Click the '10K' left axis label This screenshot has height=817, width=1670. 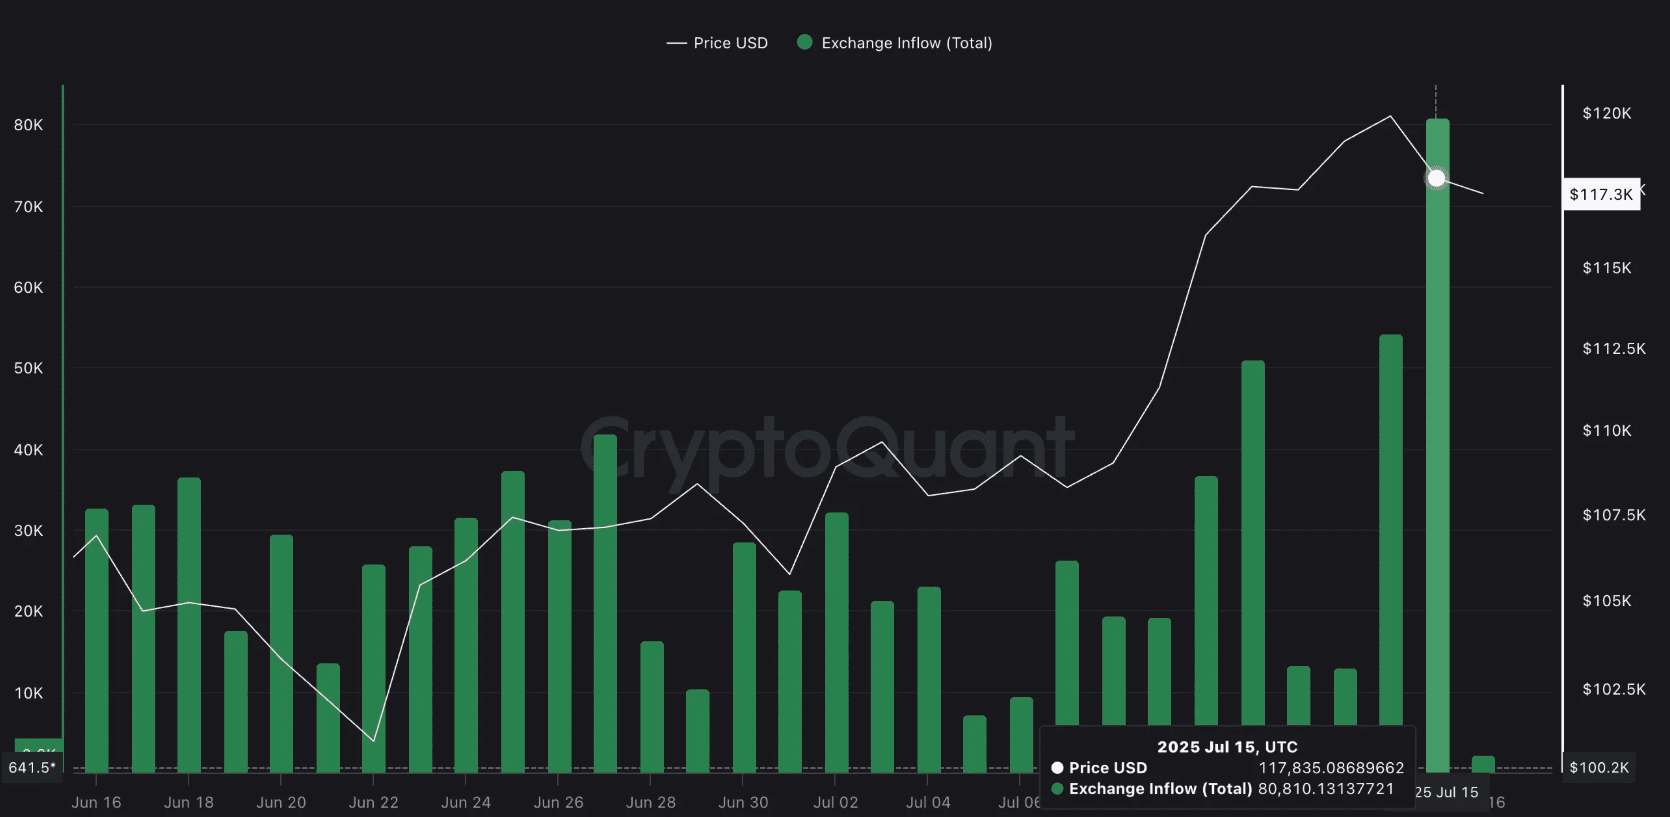click(28, 693)
